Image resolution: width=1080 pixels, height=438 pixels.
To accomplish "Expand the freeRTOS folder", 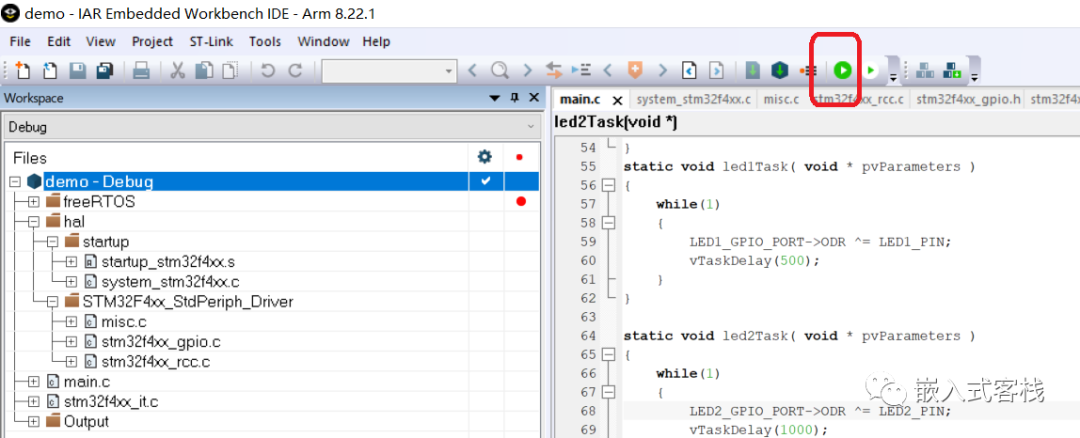I will click(34, 202).
